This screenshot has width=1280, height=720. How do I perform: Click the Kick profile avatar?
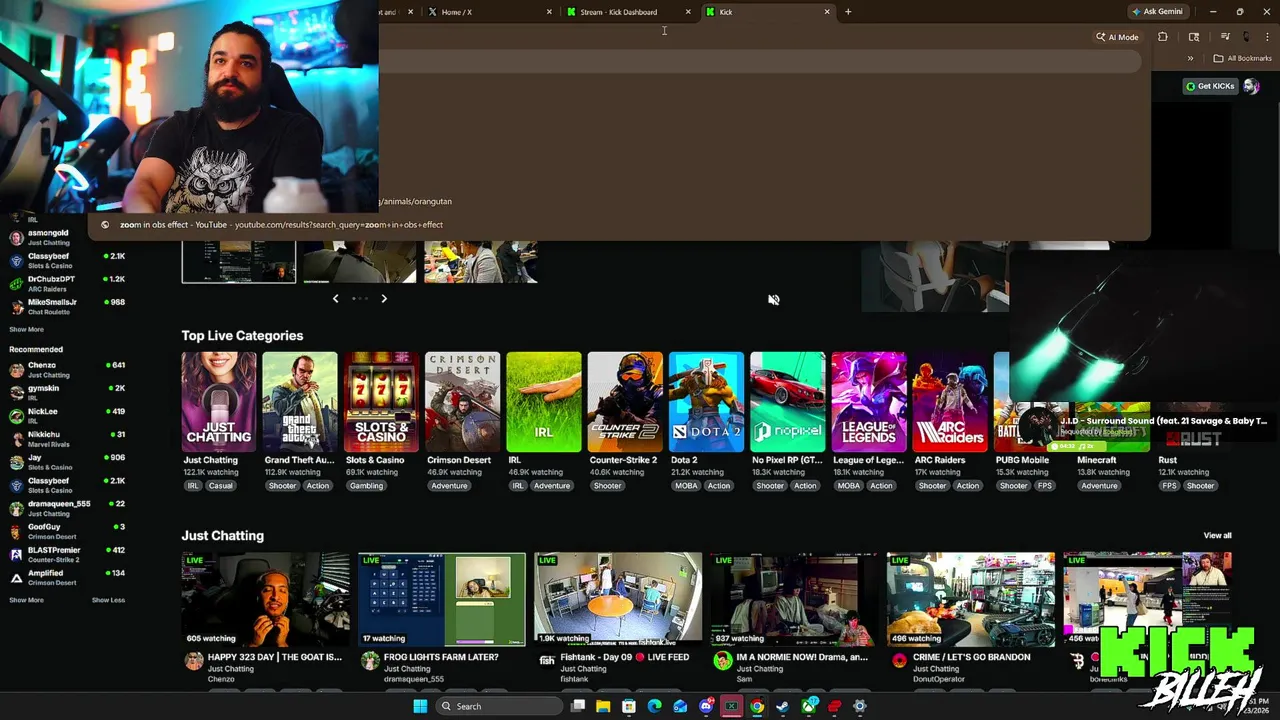pos(1251,86)
